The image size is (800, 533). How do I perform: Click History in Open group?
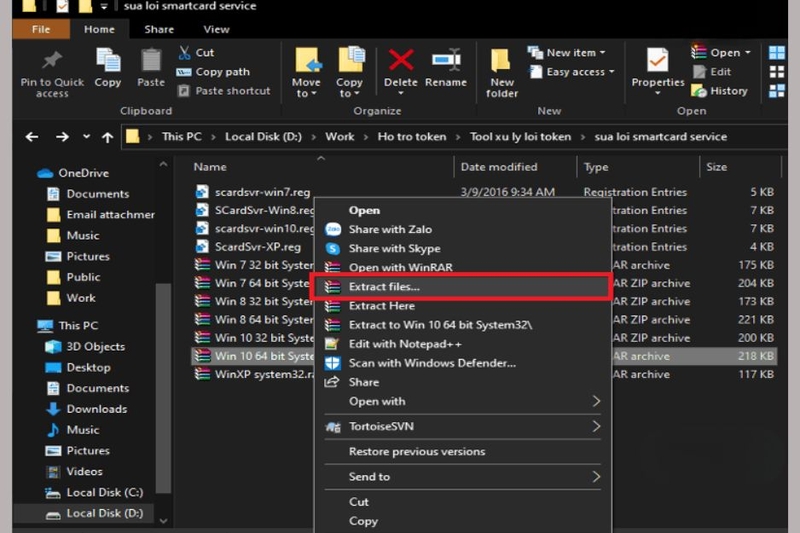720,91
